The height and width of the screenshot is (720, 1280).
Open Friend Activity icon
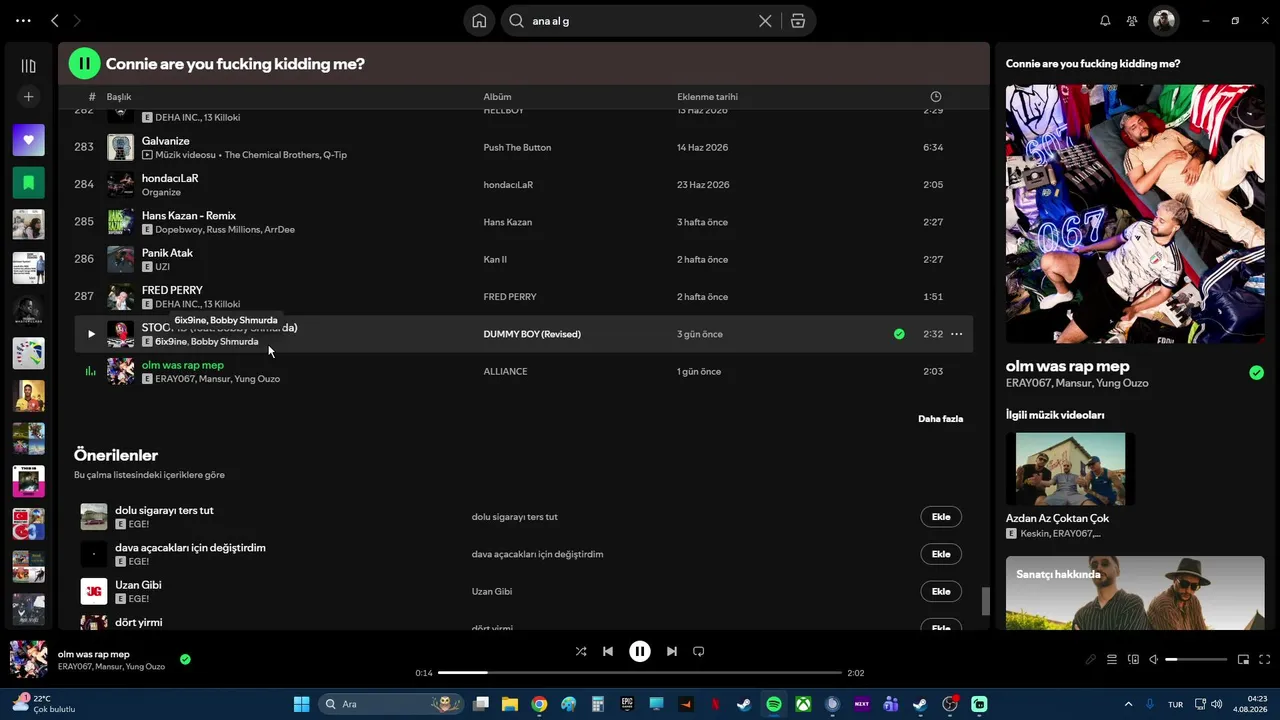(x=1132, y=21)
